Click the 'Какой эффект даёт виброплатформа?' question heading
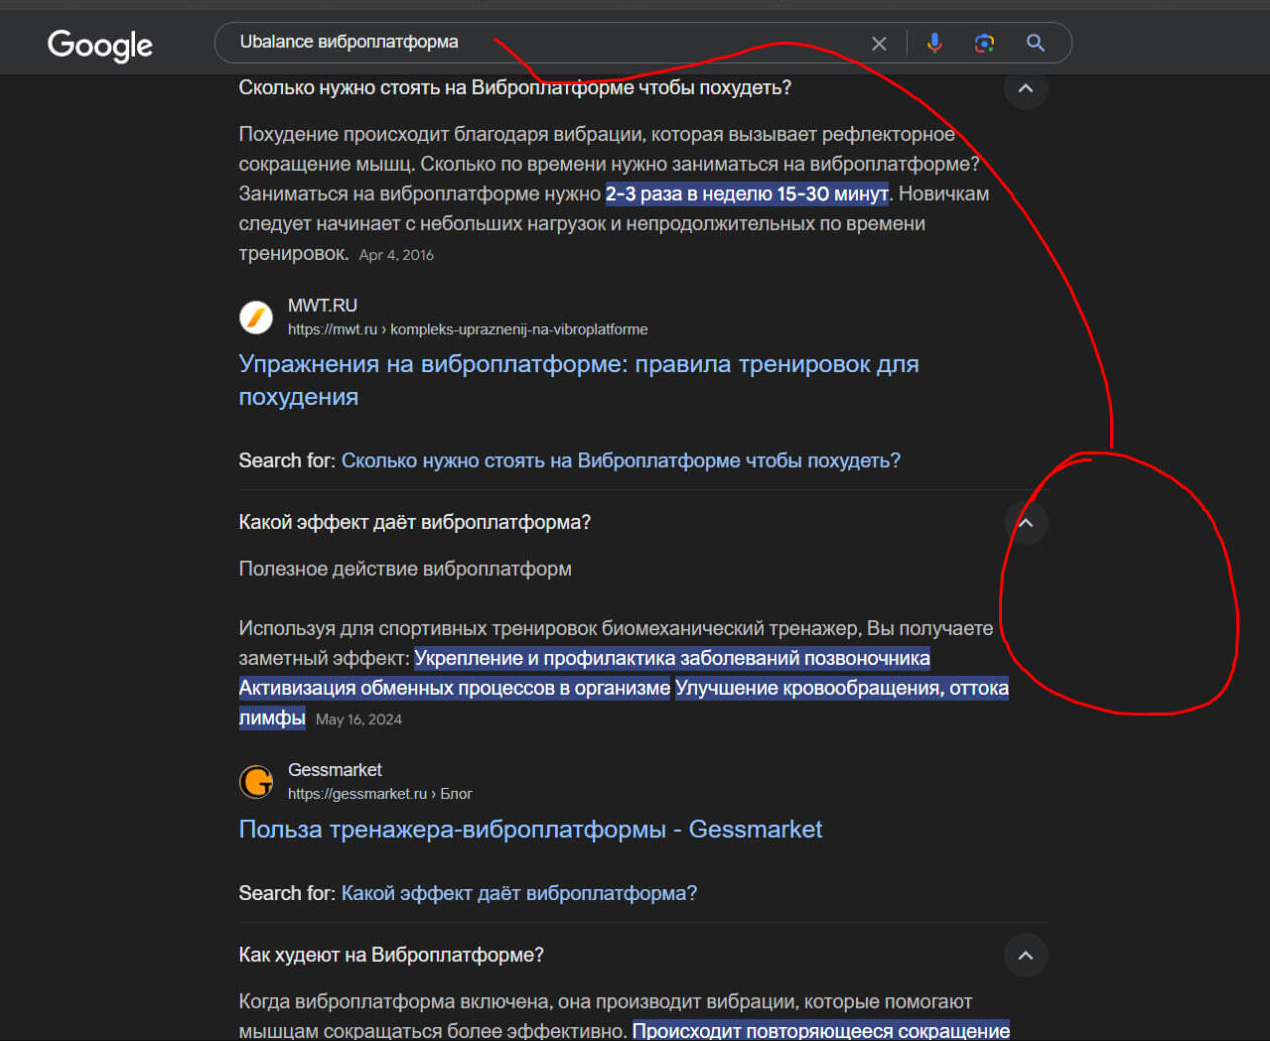The width and height of the screenshot is (1270, 1041). pyautogui.click(x=414, y=522)
